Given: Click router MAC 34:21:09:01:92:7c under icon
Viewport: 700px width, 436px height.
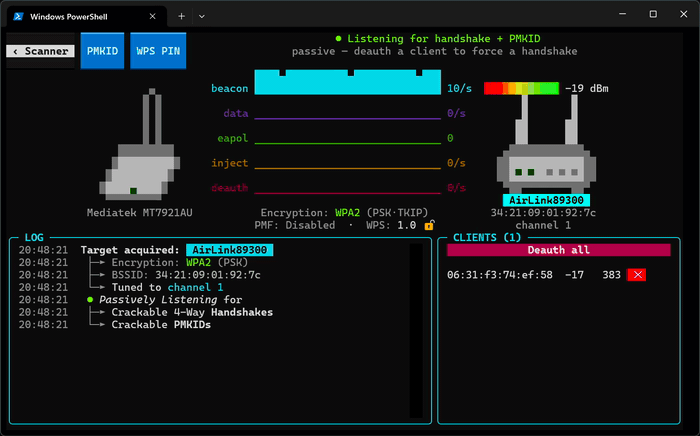Looking at the screenshot, I should (x=543, y=213).
